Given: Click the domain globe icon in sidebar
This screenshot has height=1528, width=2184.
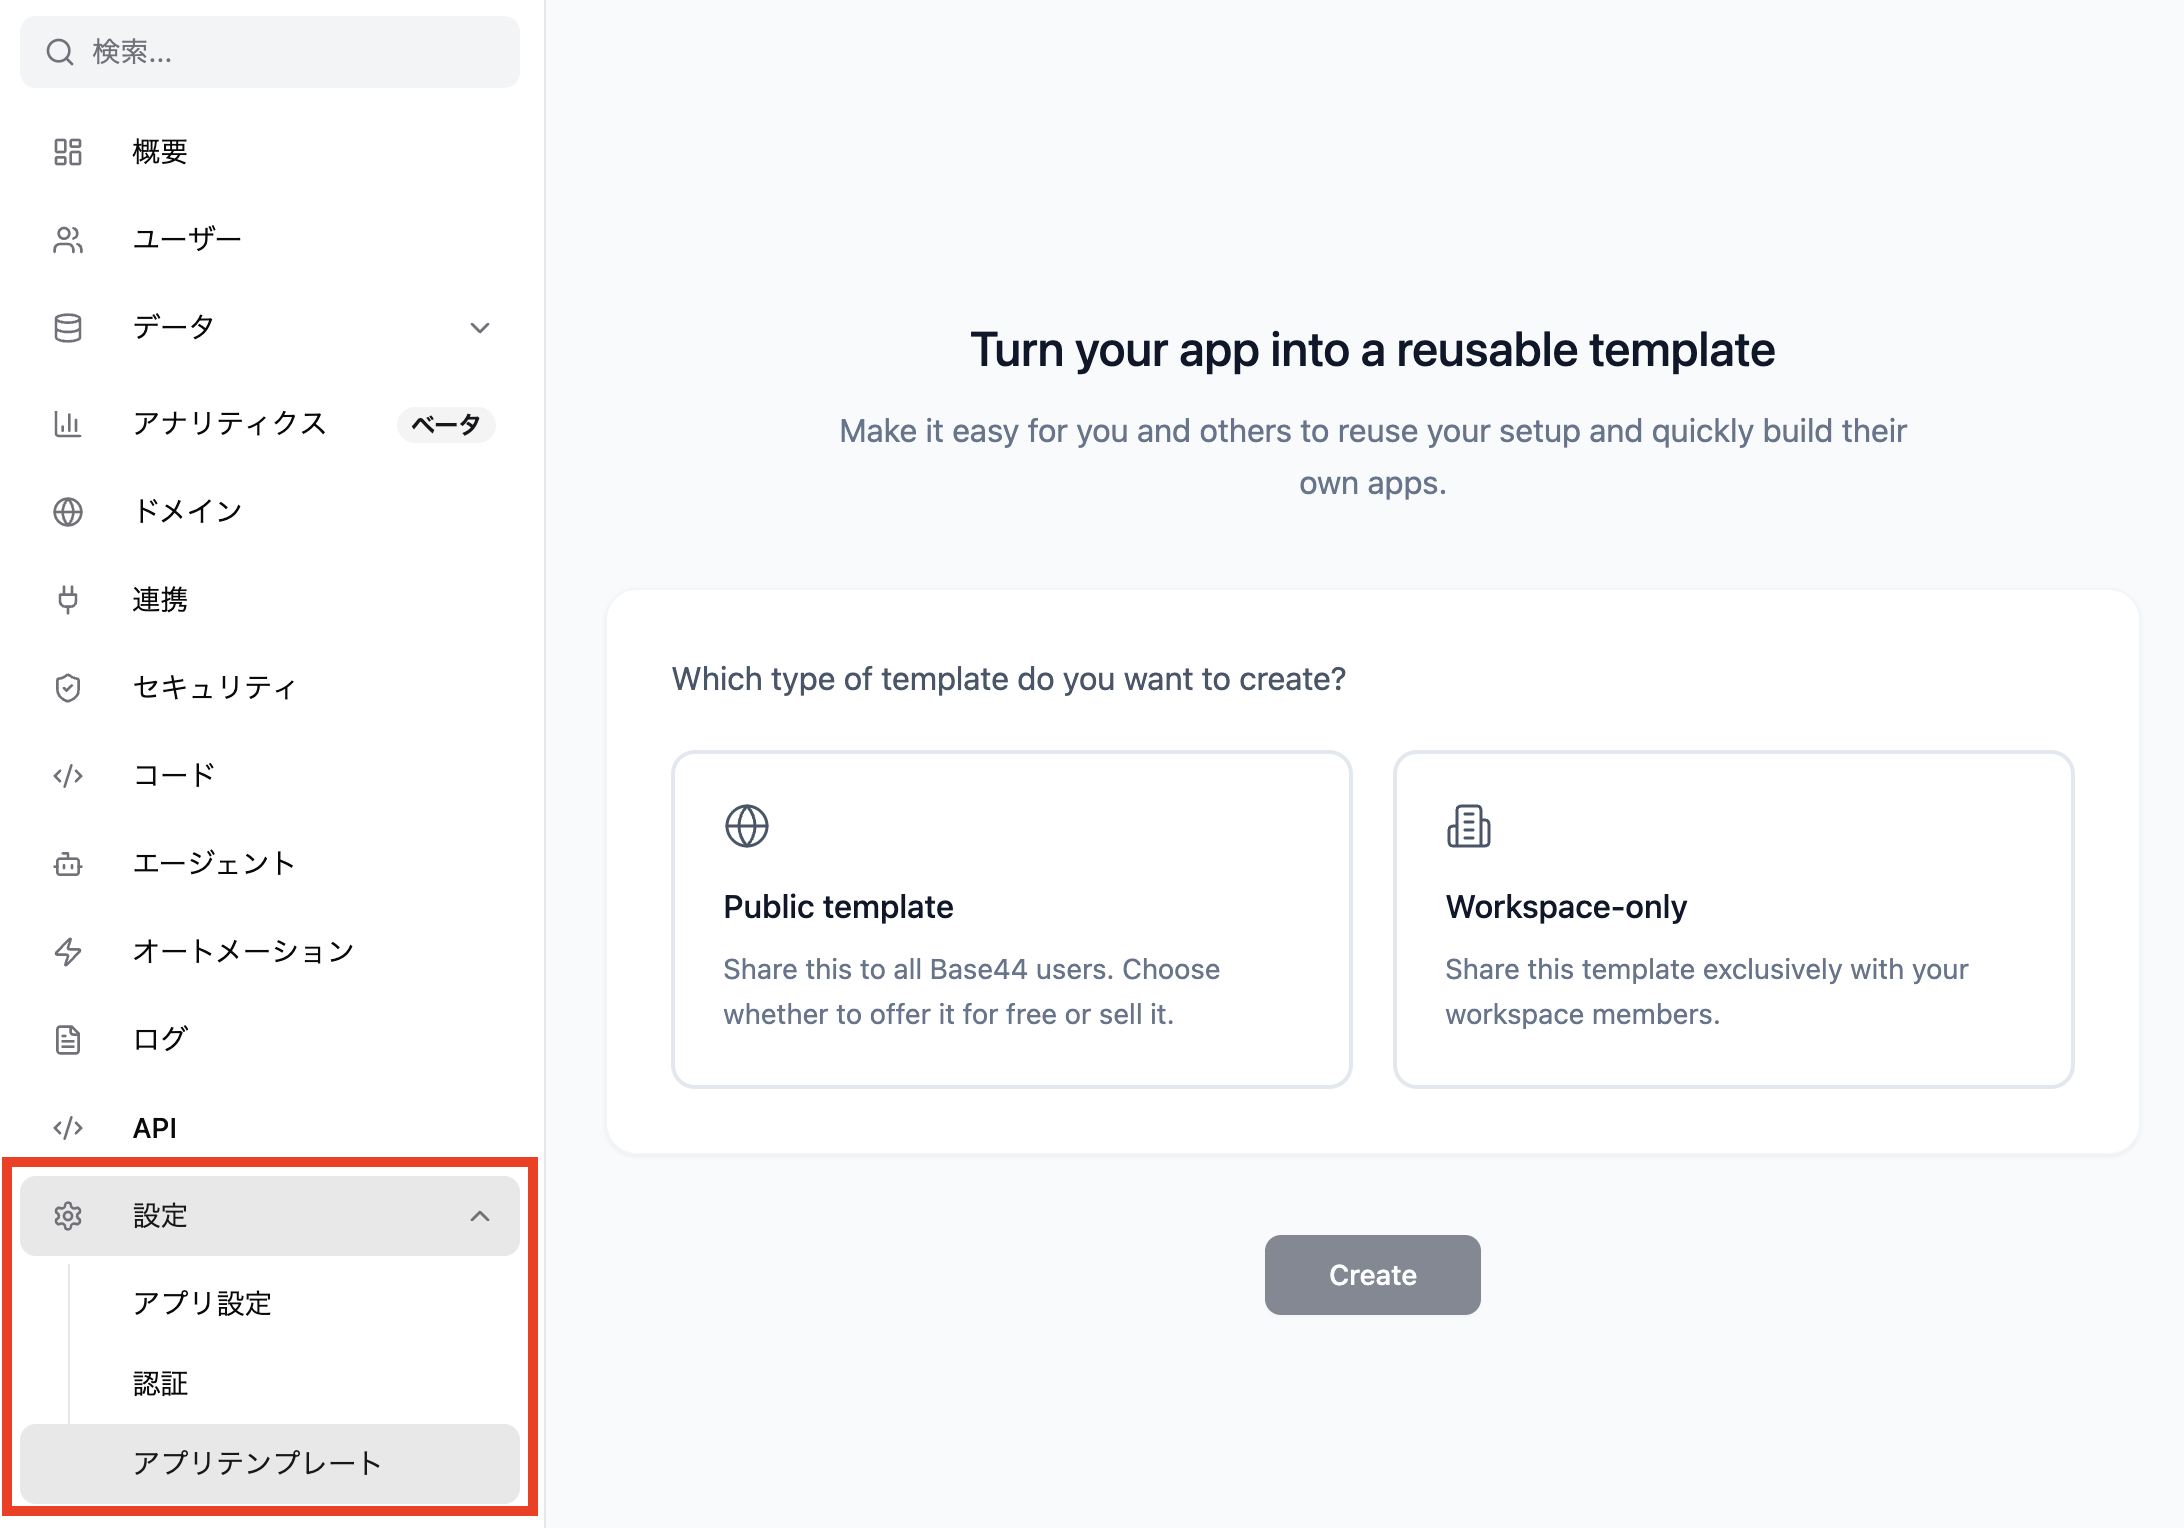Looking at the screenshot, I should point(68,512).
